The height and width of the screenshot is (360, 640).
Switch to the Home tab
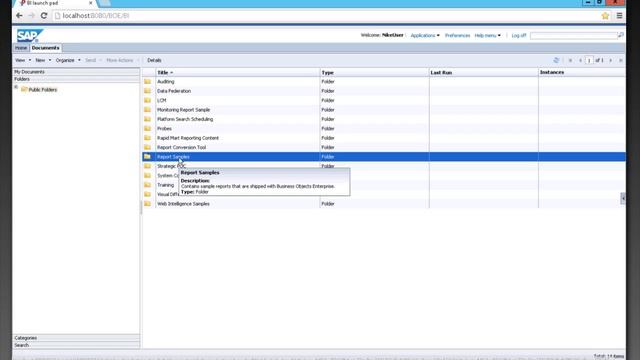click(21, 48)
